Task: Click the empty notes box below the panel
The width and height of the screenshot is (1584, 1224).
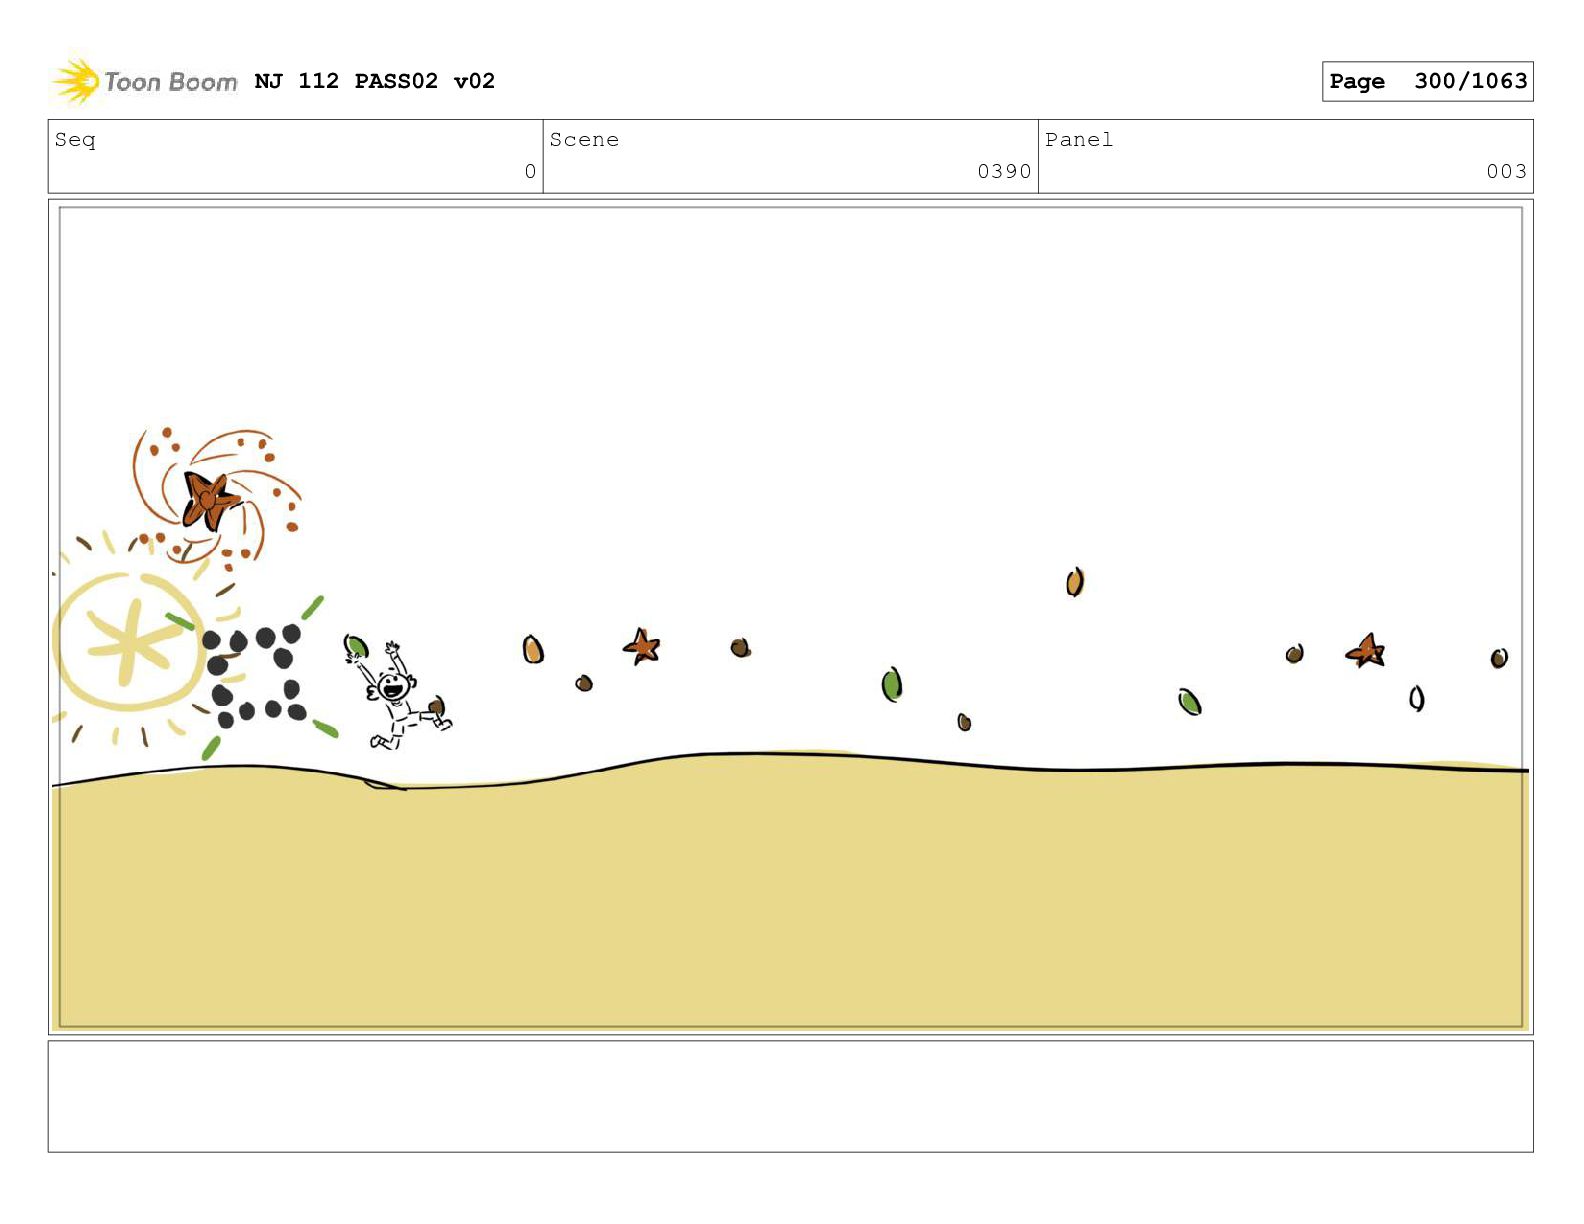Action: point(790,1096)
